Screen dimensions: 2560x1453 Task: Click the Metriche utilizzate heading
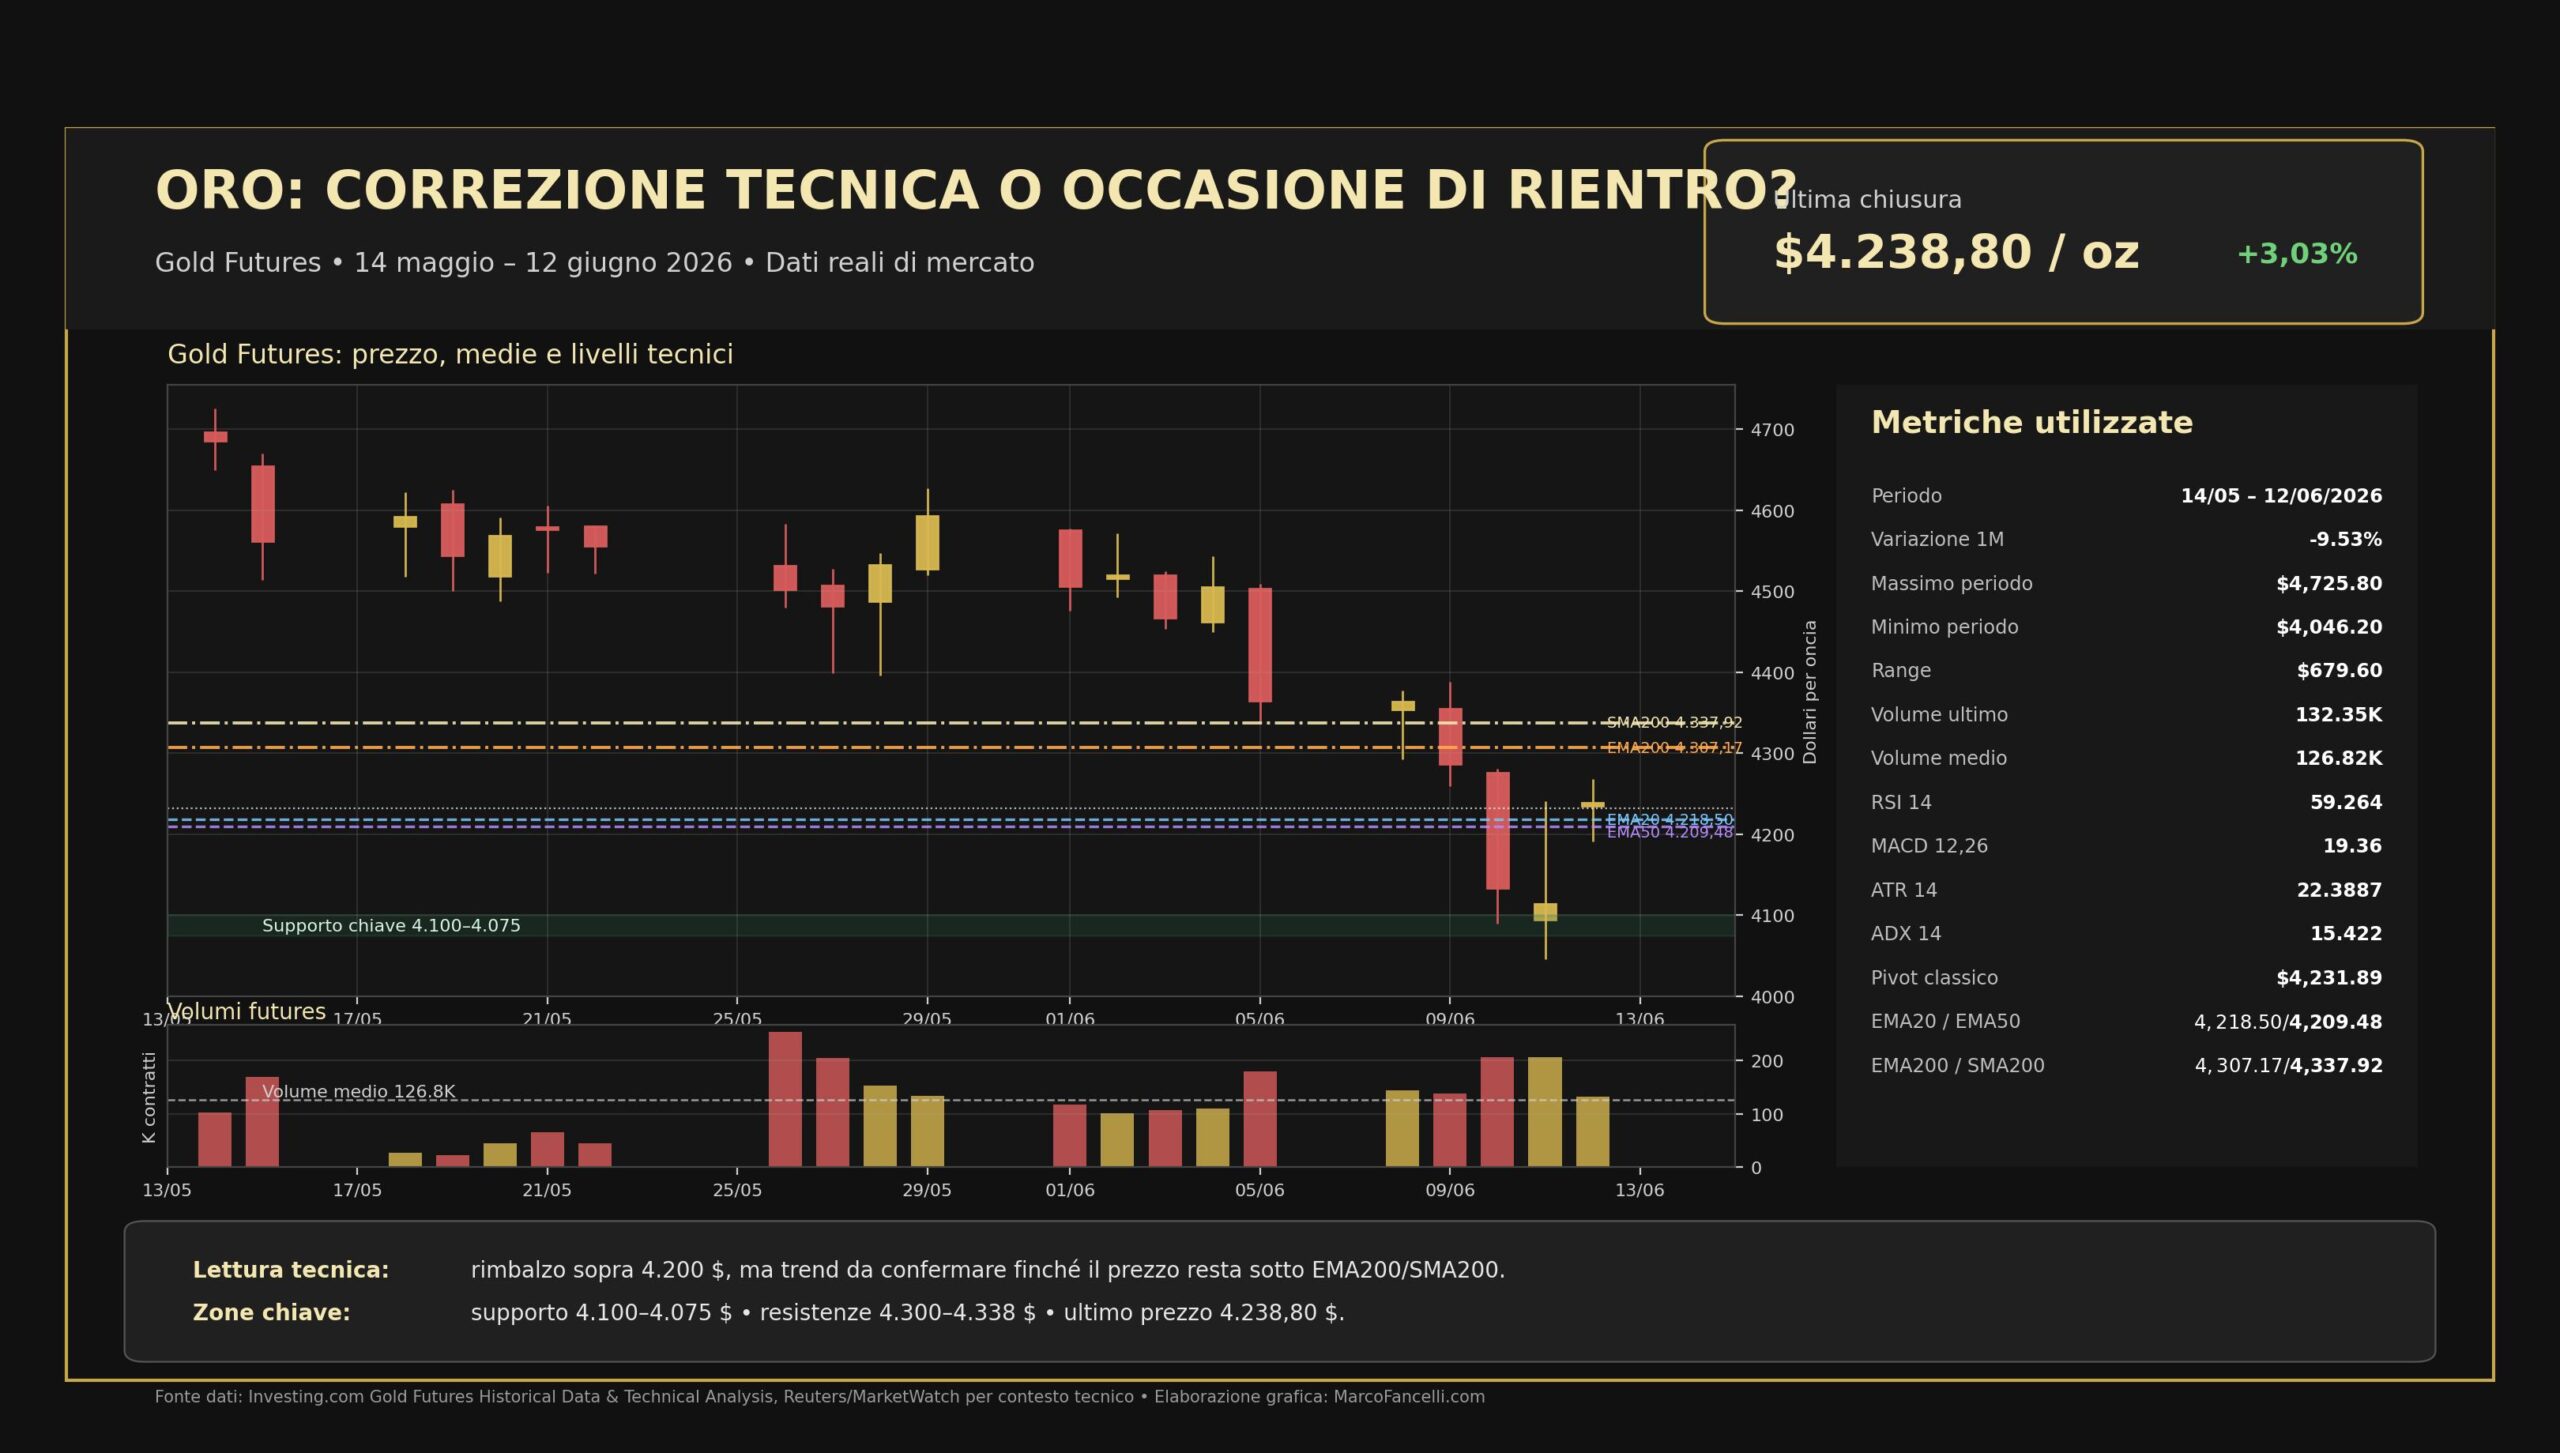click(x=2031, y=422)
